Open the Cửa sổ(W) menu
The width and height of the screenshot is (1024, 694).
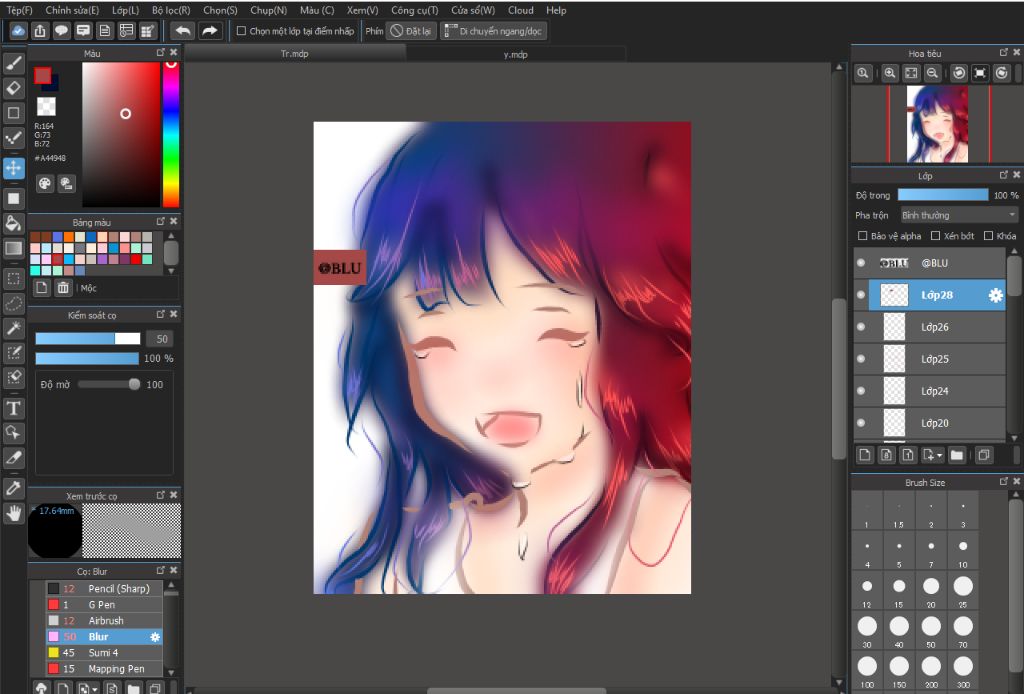[473, 10]
